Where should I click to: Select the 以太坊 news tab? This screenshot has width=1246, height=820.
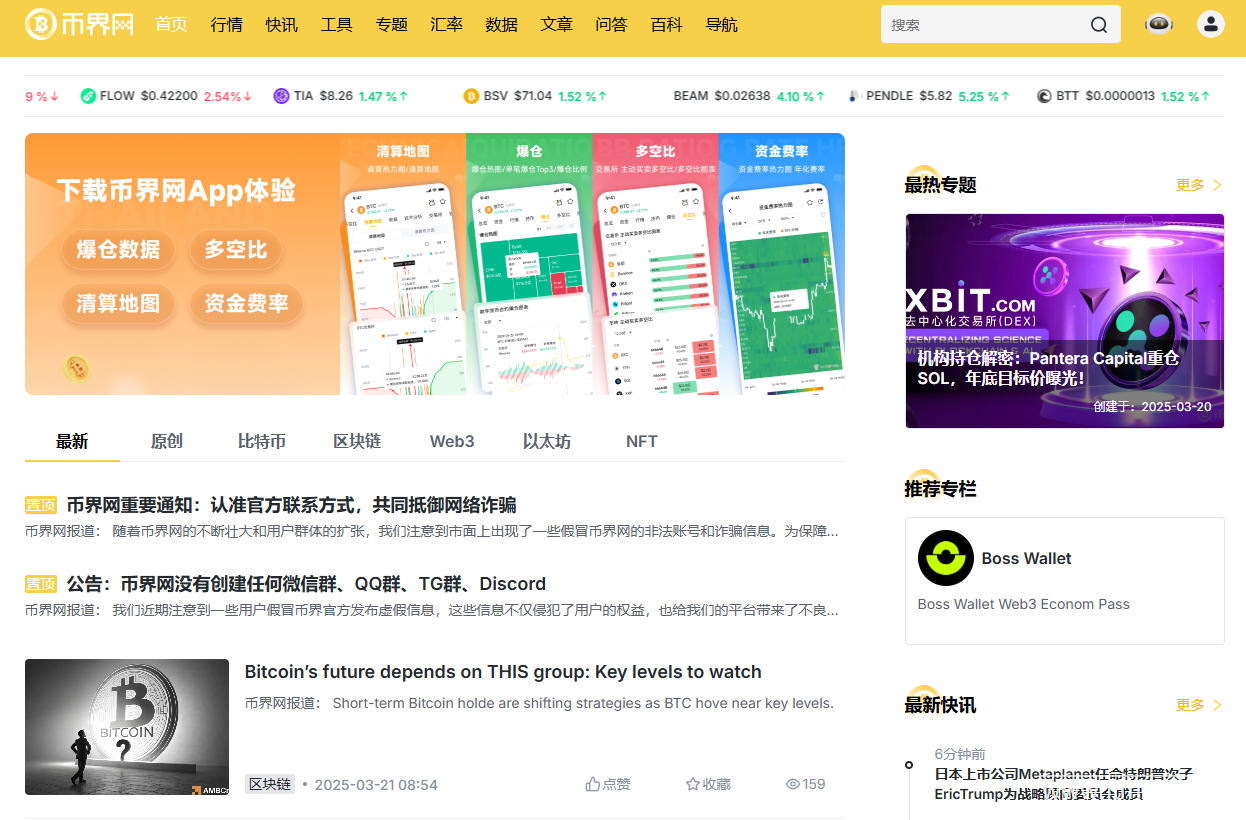(x=546, y=441)
